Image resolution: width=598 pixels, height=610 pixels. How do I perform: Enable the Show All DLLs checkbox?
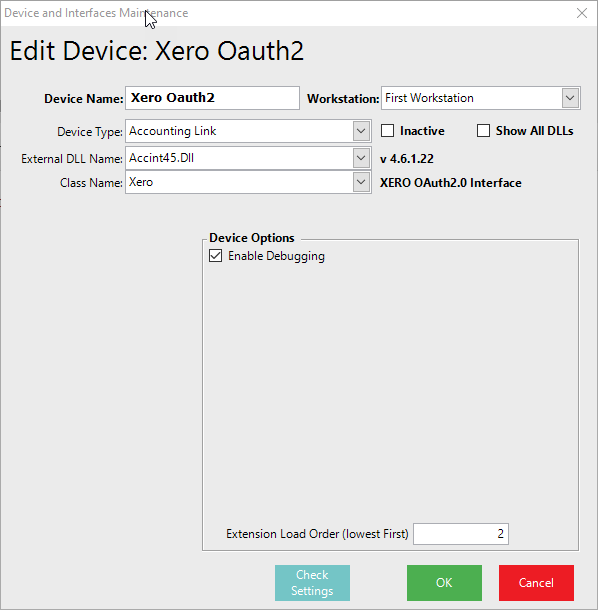click(483, 131)
